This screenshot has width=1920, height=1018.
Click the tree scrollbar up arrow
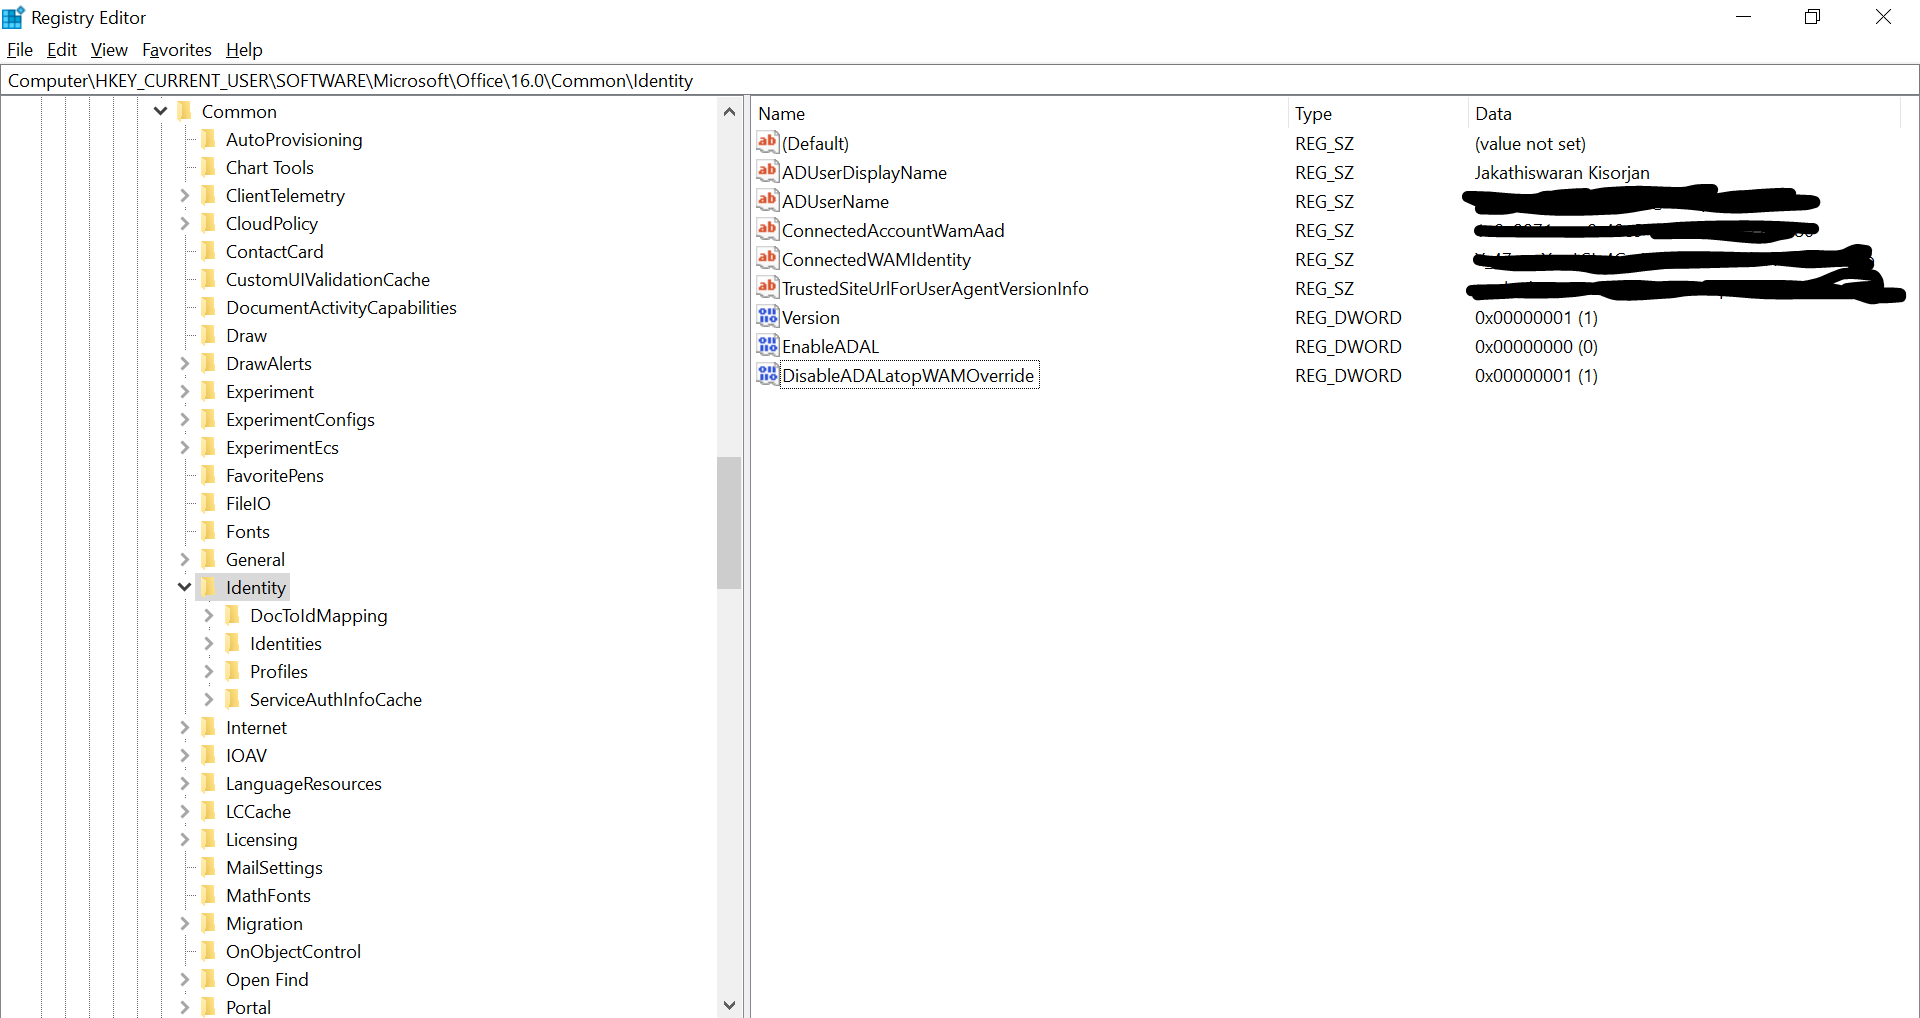[x=729, y=111]
